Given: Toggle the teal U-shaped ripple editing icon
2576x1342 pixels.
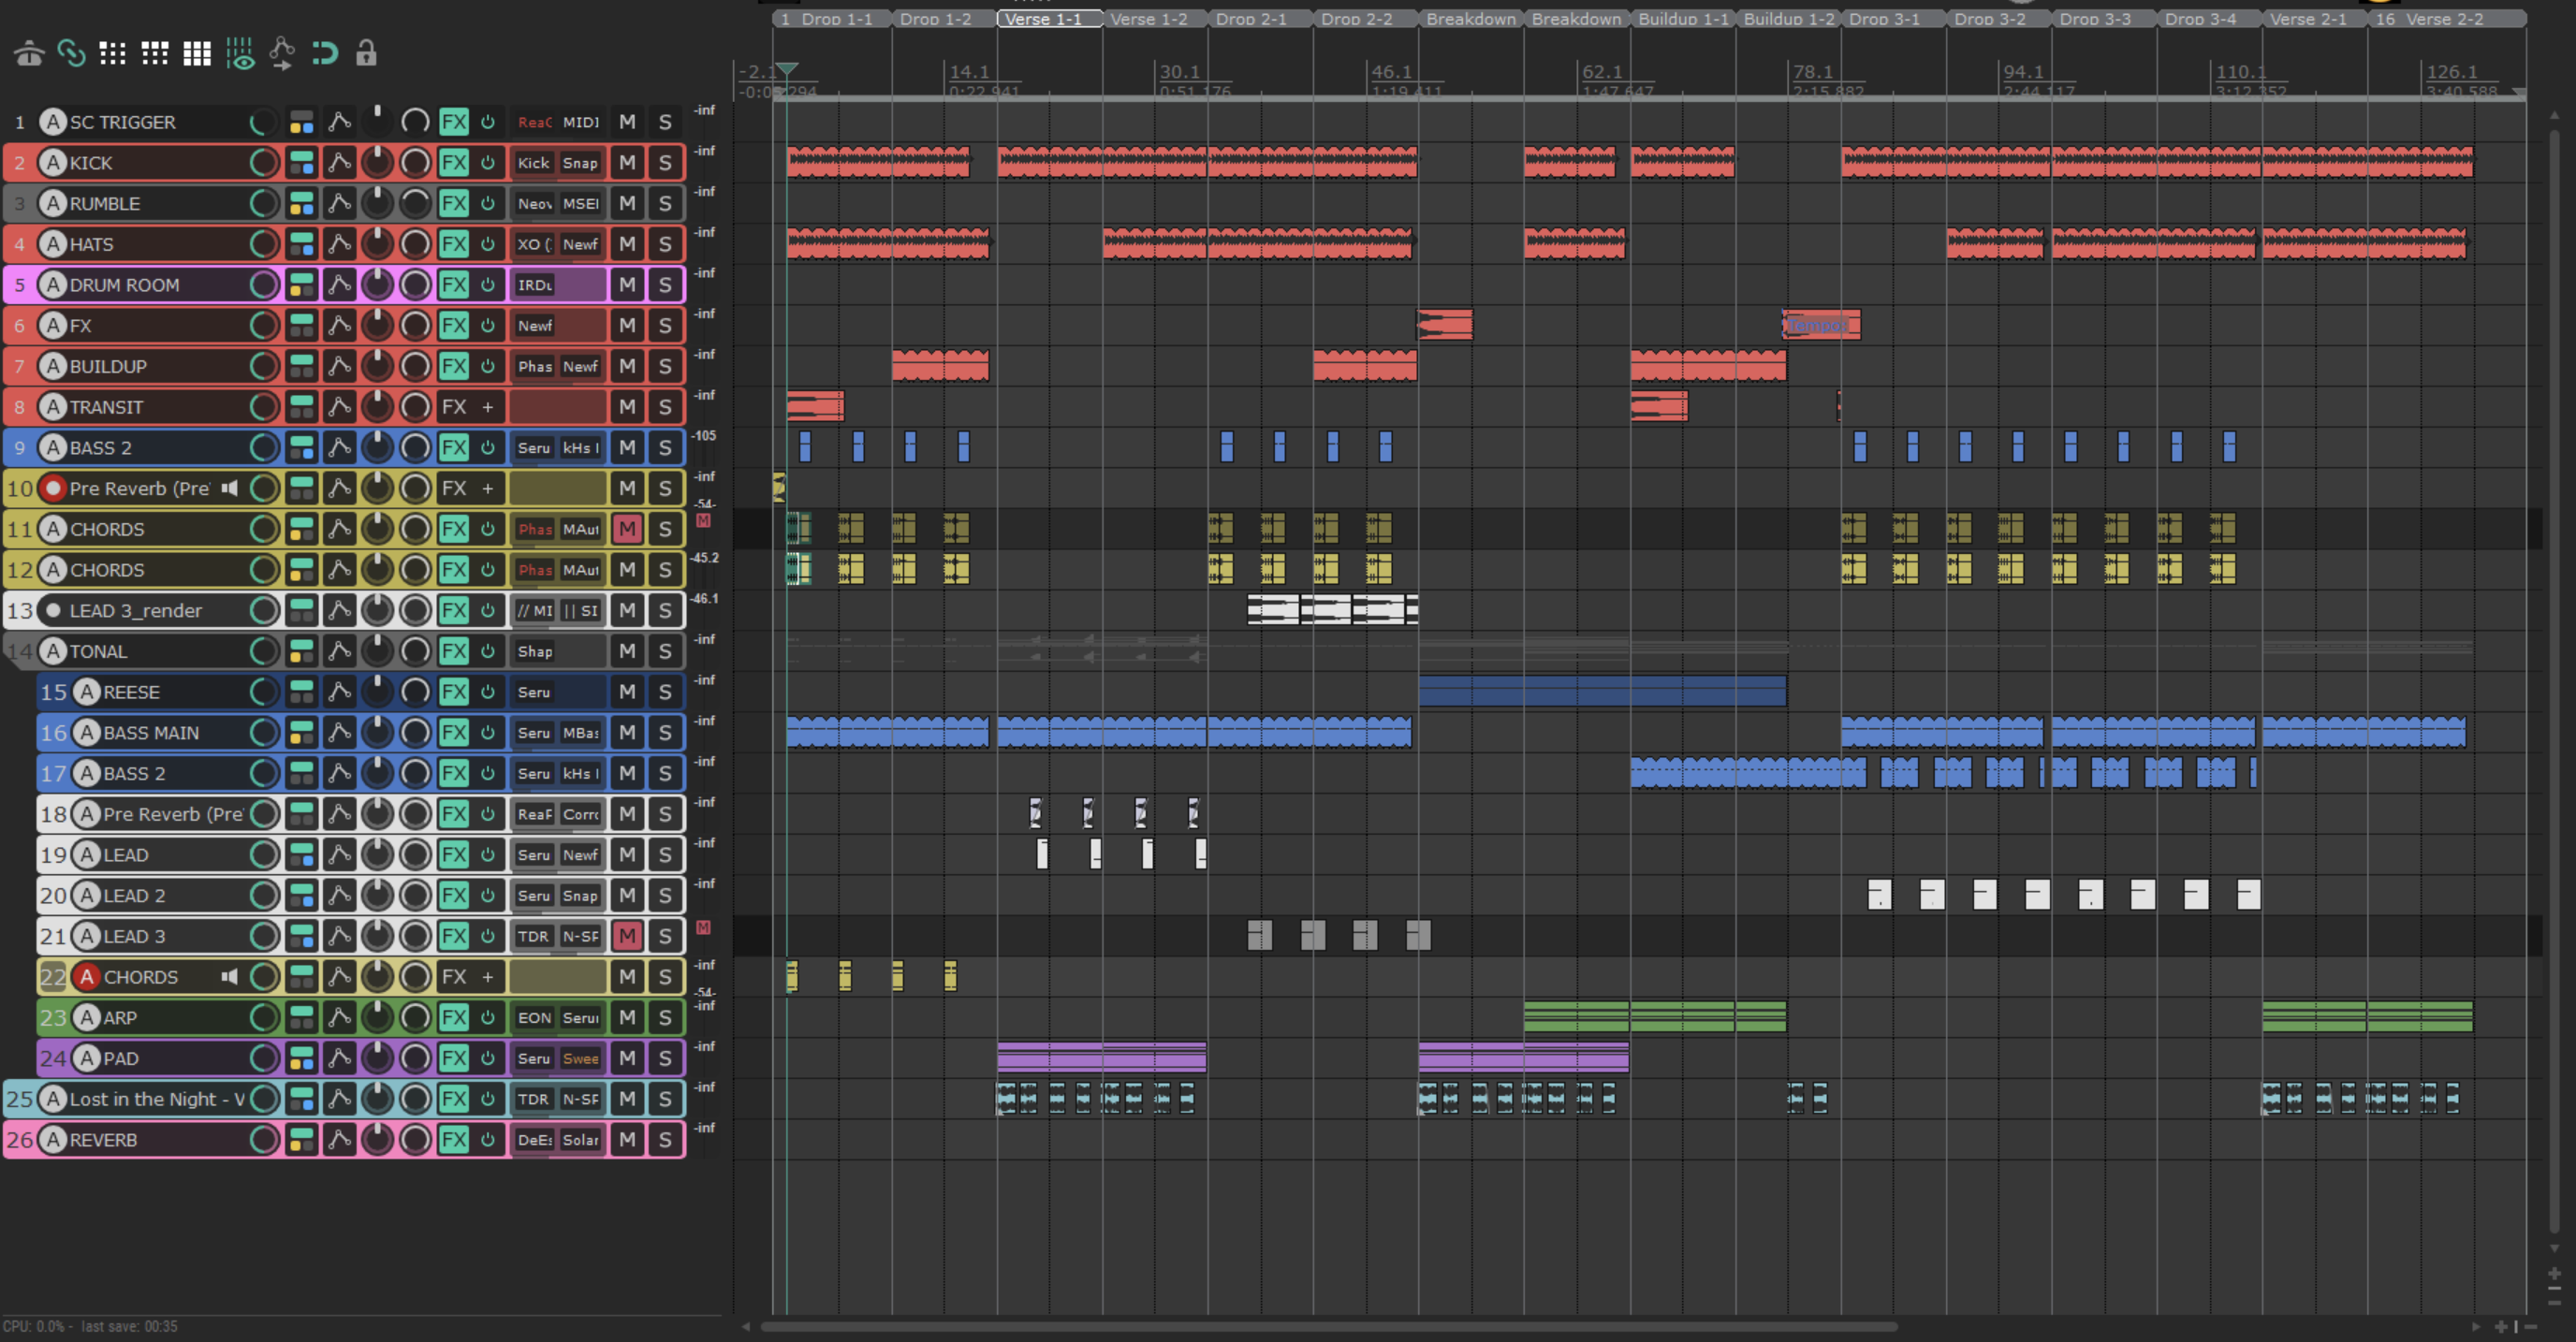Looking at the screenshot, I should 325,53.
